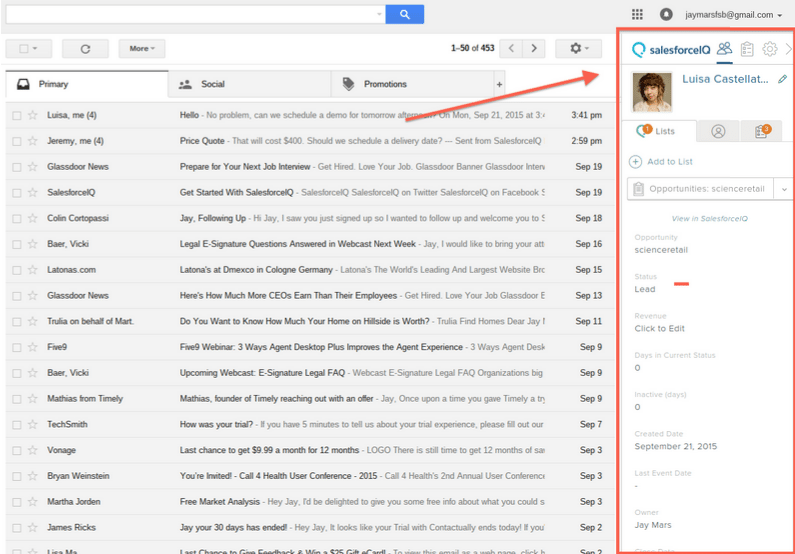Click the Created Date September 21, 2015
This screenshot has height=554, width=795.
676,447
